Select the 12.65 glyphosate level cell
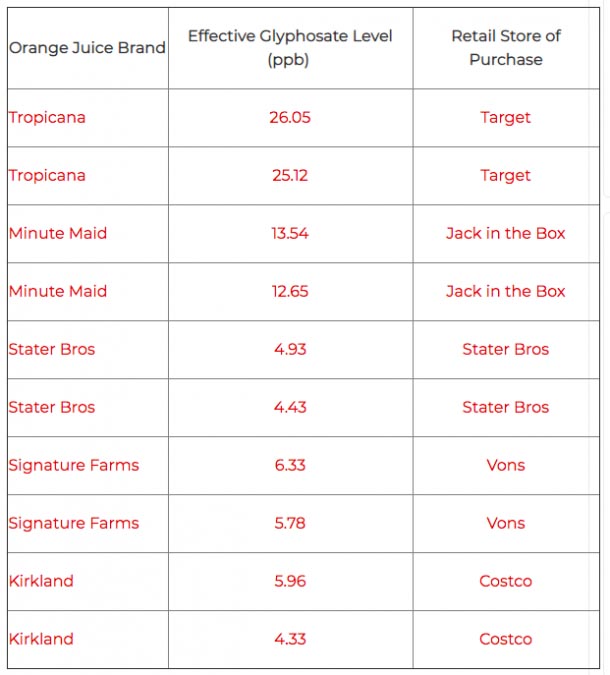Screen dimensions: 610x675 [290, 291]
